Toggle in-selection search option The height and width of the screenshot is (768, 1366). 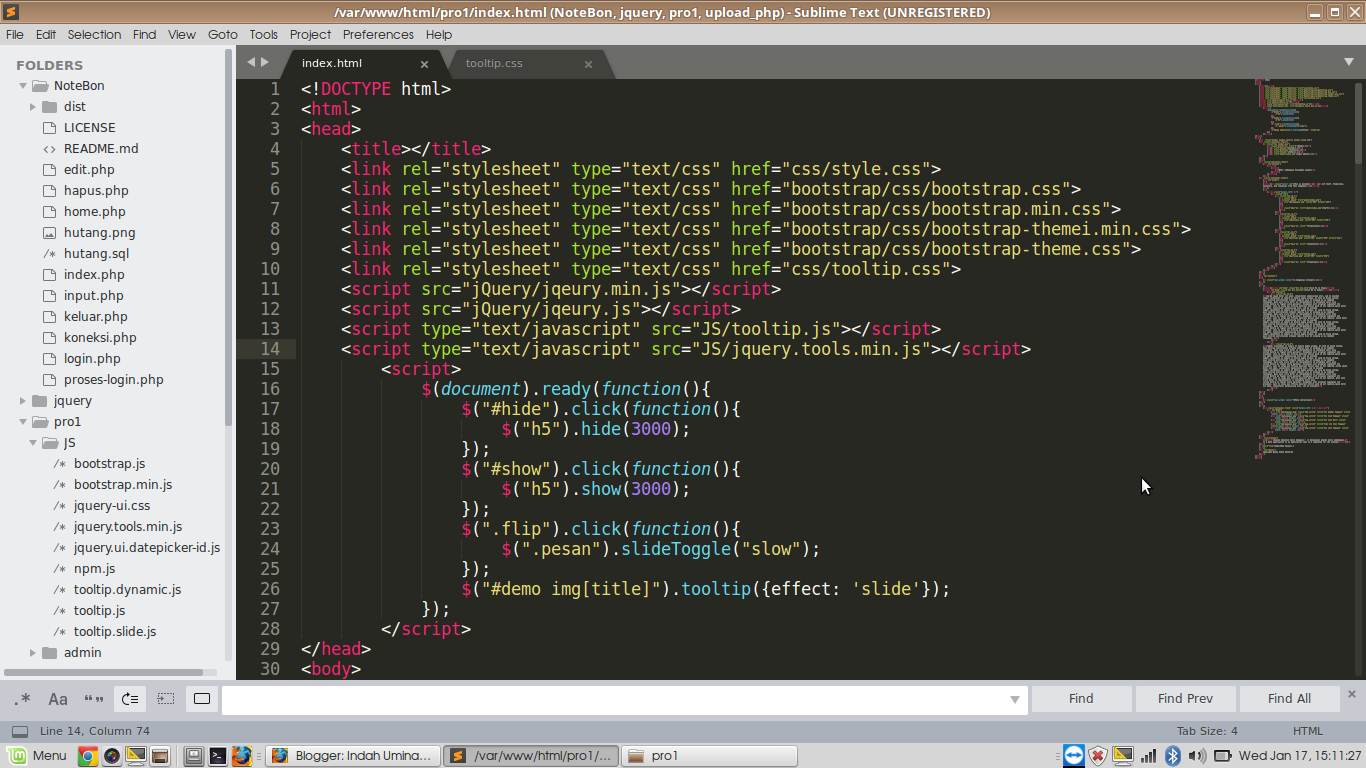point(166,699)
